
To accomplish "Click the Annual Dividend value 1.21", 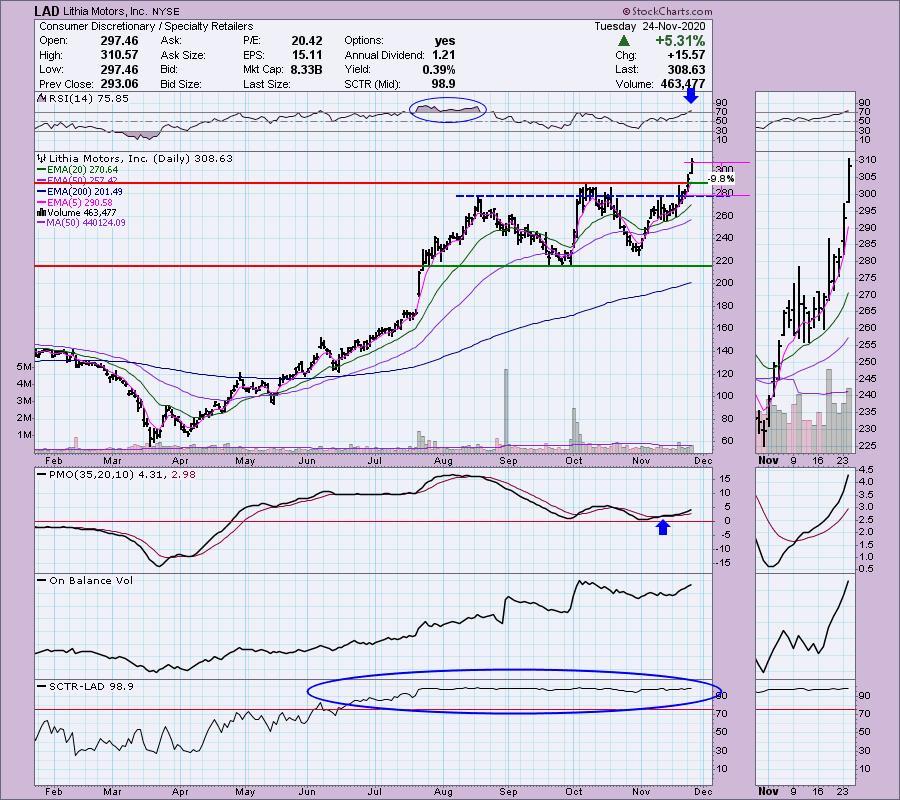I will point(444,55).
